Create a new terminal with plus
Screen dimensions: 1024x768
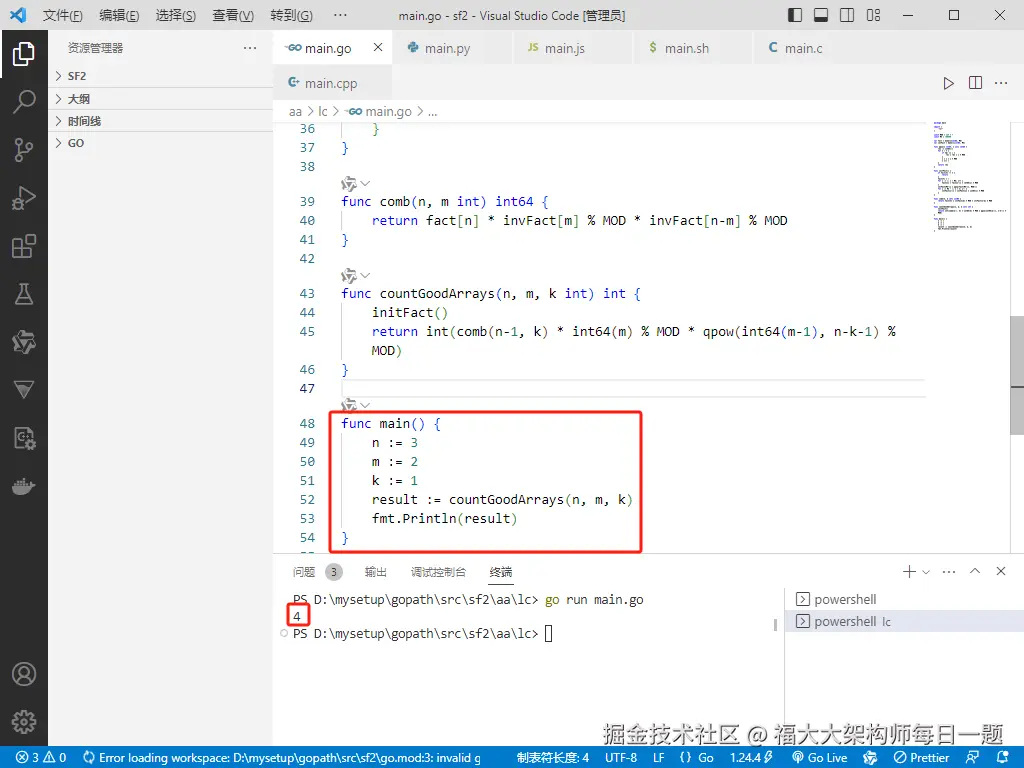pos(909,571)
